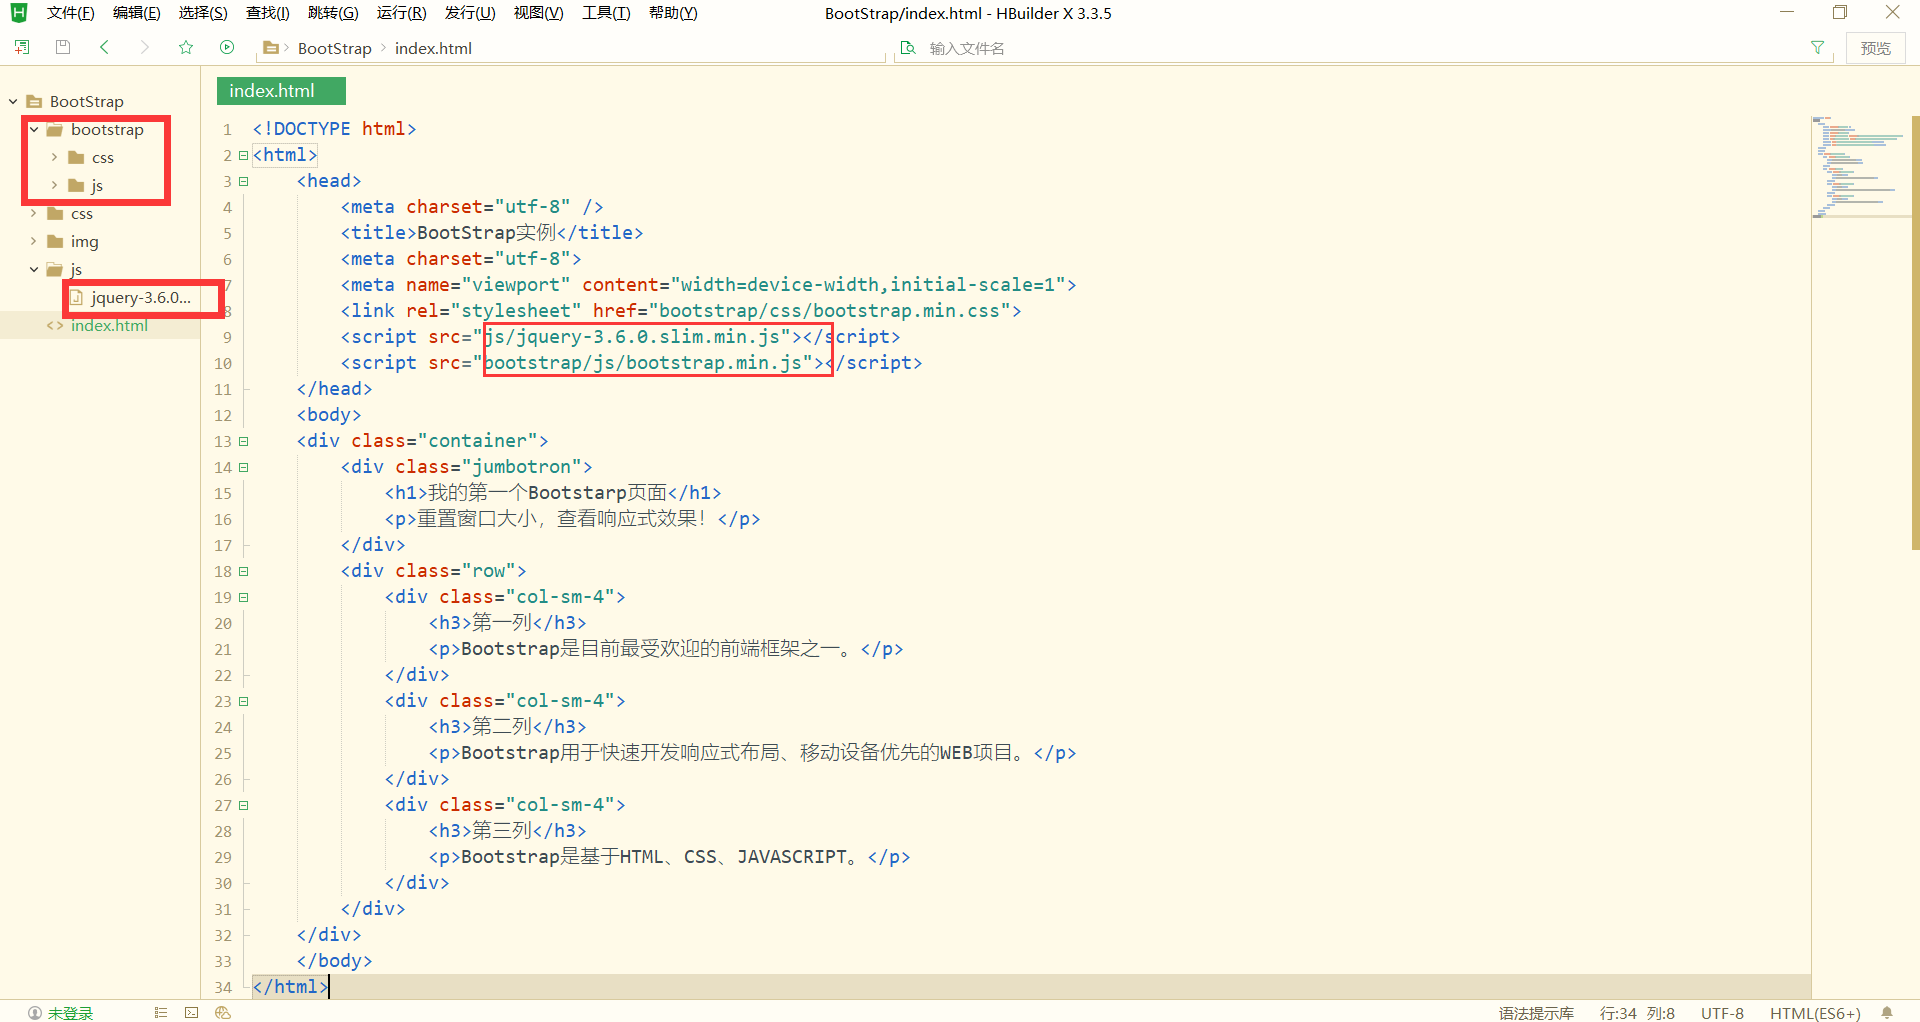Collapse the BootStrap project root
Viewport: 1920px width, 1022px height.
pos(13,101)
